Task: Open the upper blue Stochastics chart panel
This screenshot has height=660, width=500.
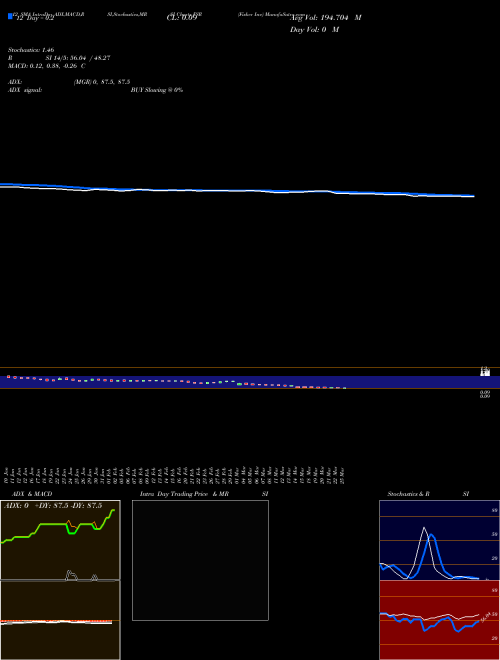Action: click(439, 540)
